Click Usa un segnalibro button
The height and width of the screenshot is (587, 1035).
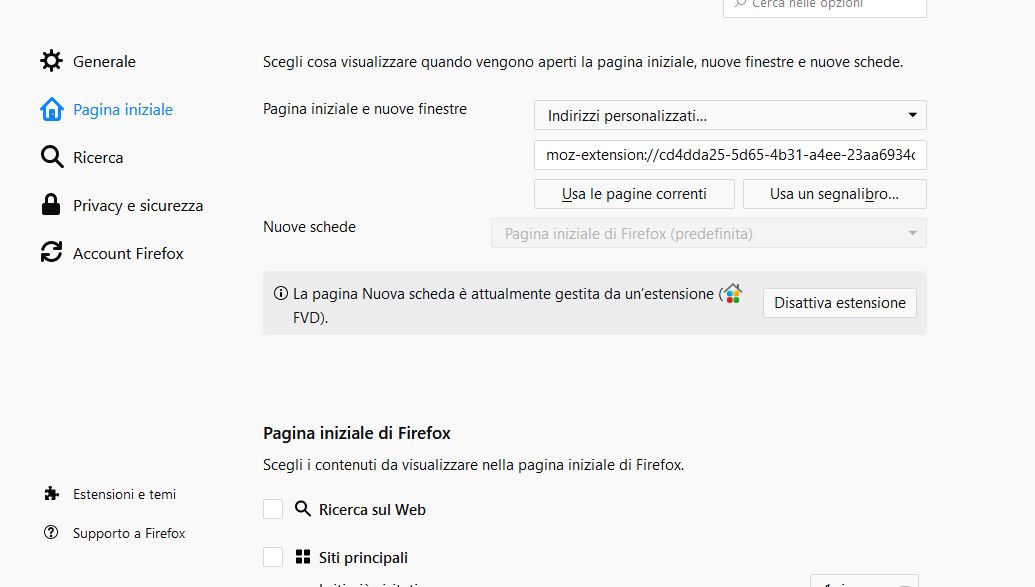point(834,194)
